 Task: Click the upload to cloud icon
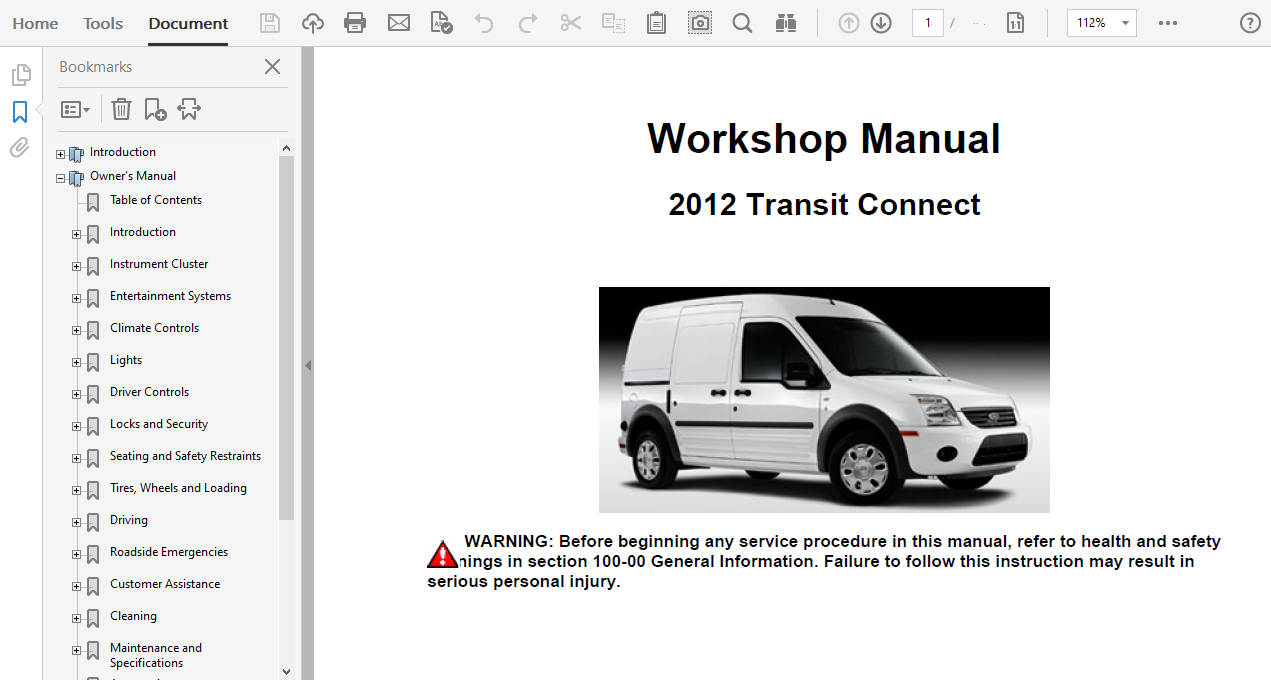(313, 23)
